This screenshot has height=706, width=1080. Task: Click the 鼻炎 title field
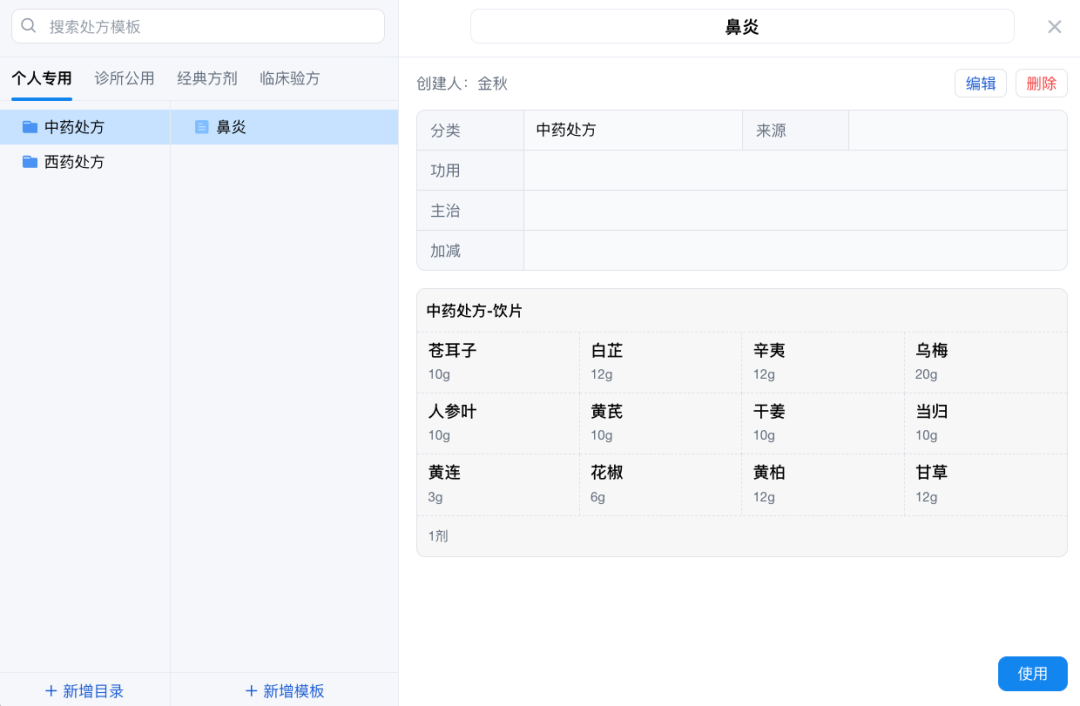click(742, 27)
